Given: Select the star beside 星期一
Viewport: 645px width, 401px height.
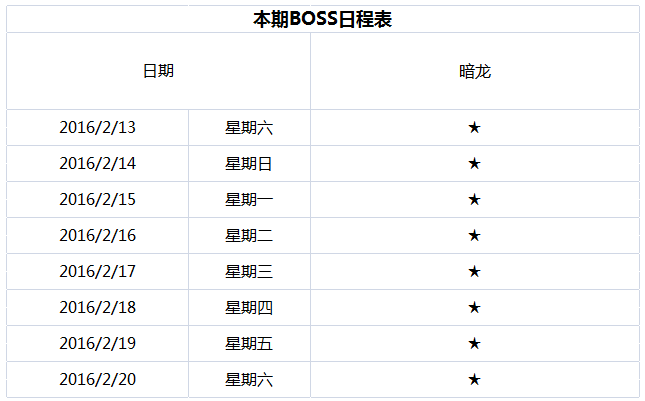Looking at the screenshot, I should [x=474, y=200].
